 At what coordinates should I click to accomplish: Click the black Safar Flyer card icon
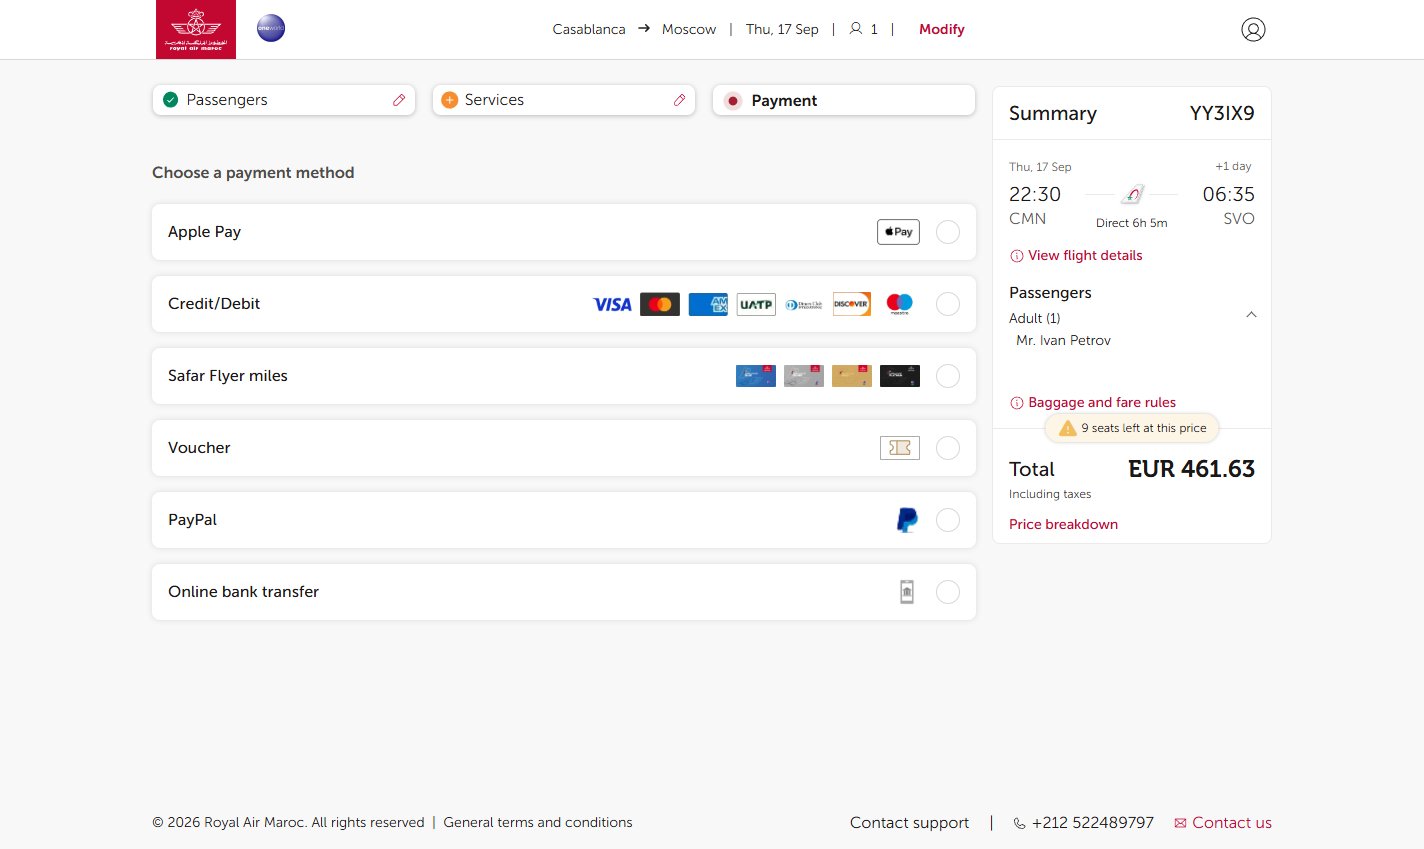(900, 376)
